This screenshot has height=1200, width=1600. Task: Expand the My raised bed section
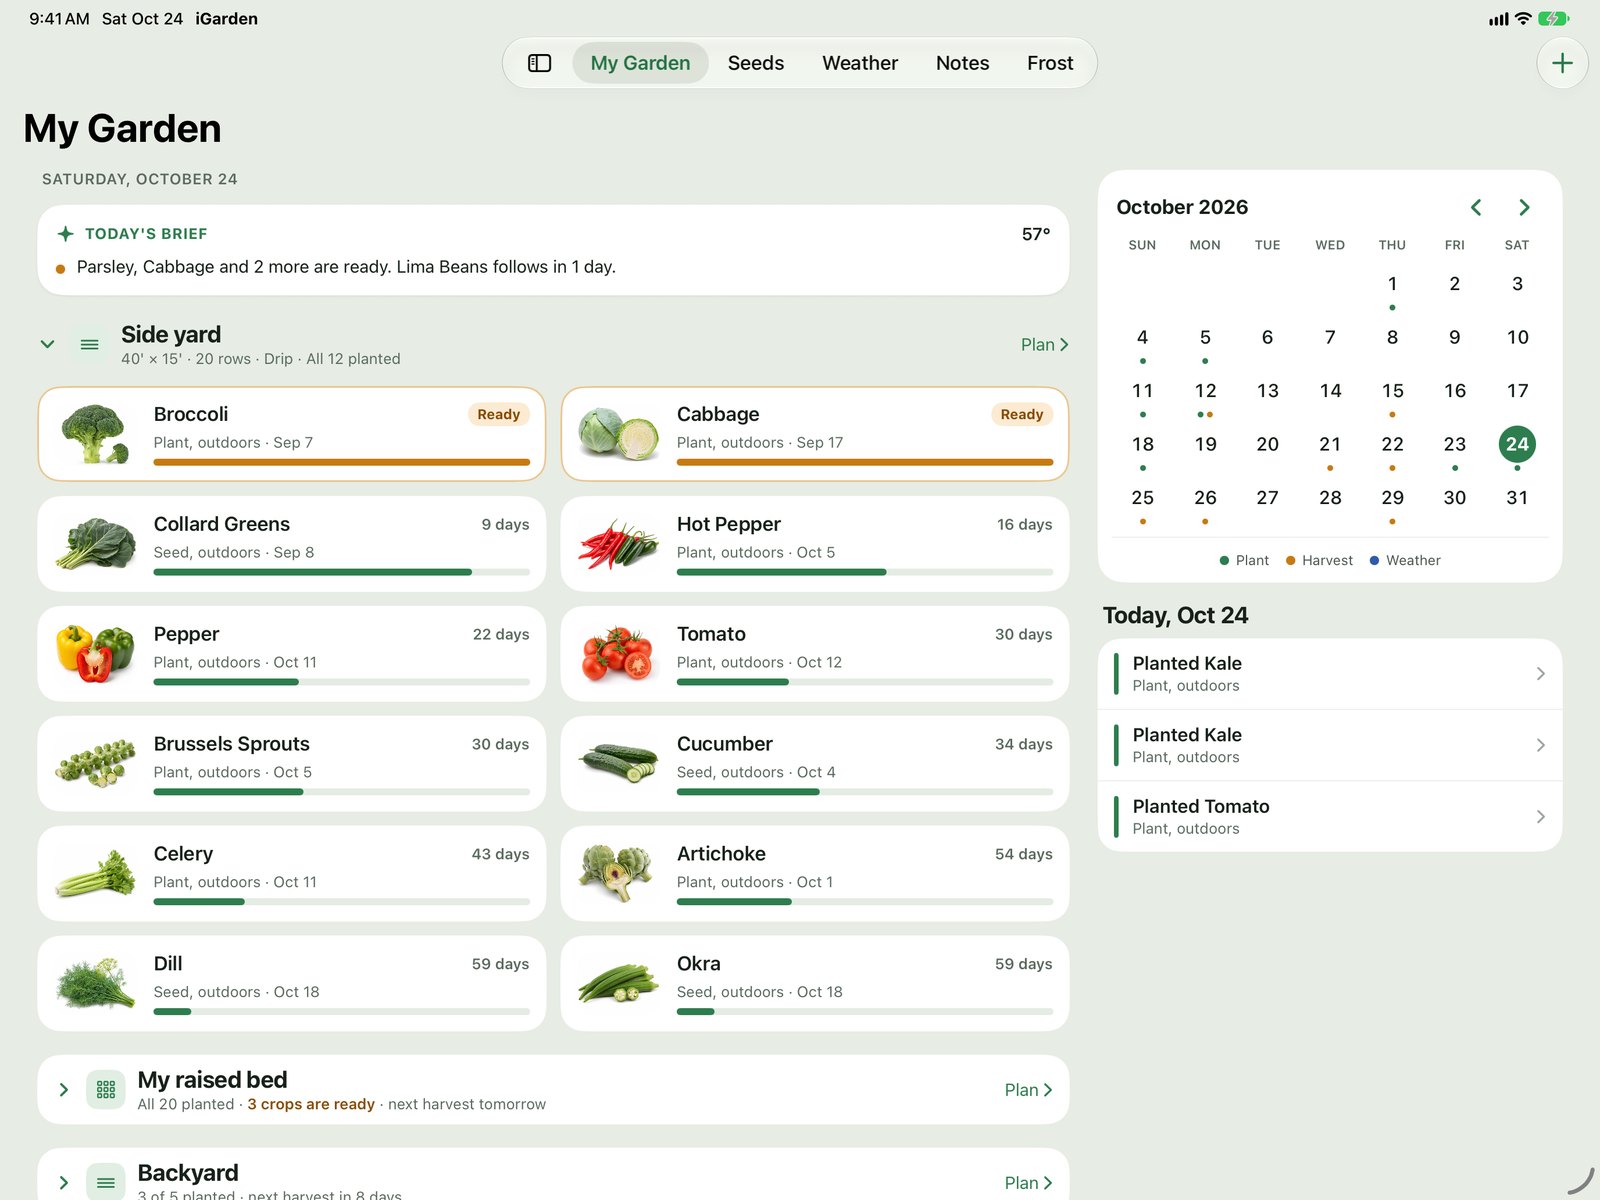pyautogui.click(x=64, y=1090)
